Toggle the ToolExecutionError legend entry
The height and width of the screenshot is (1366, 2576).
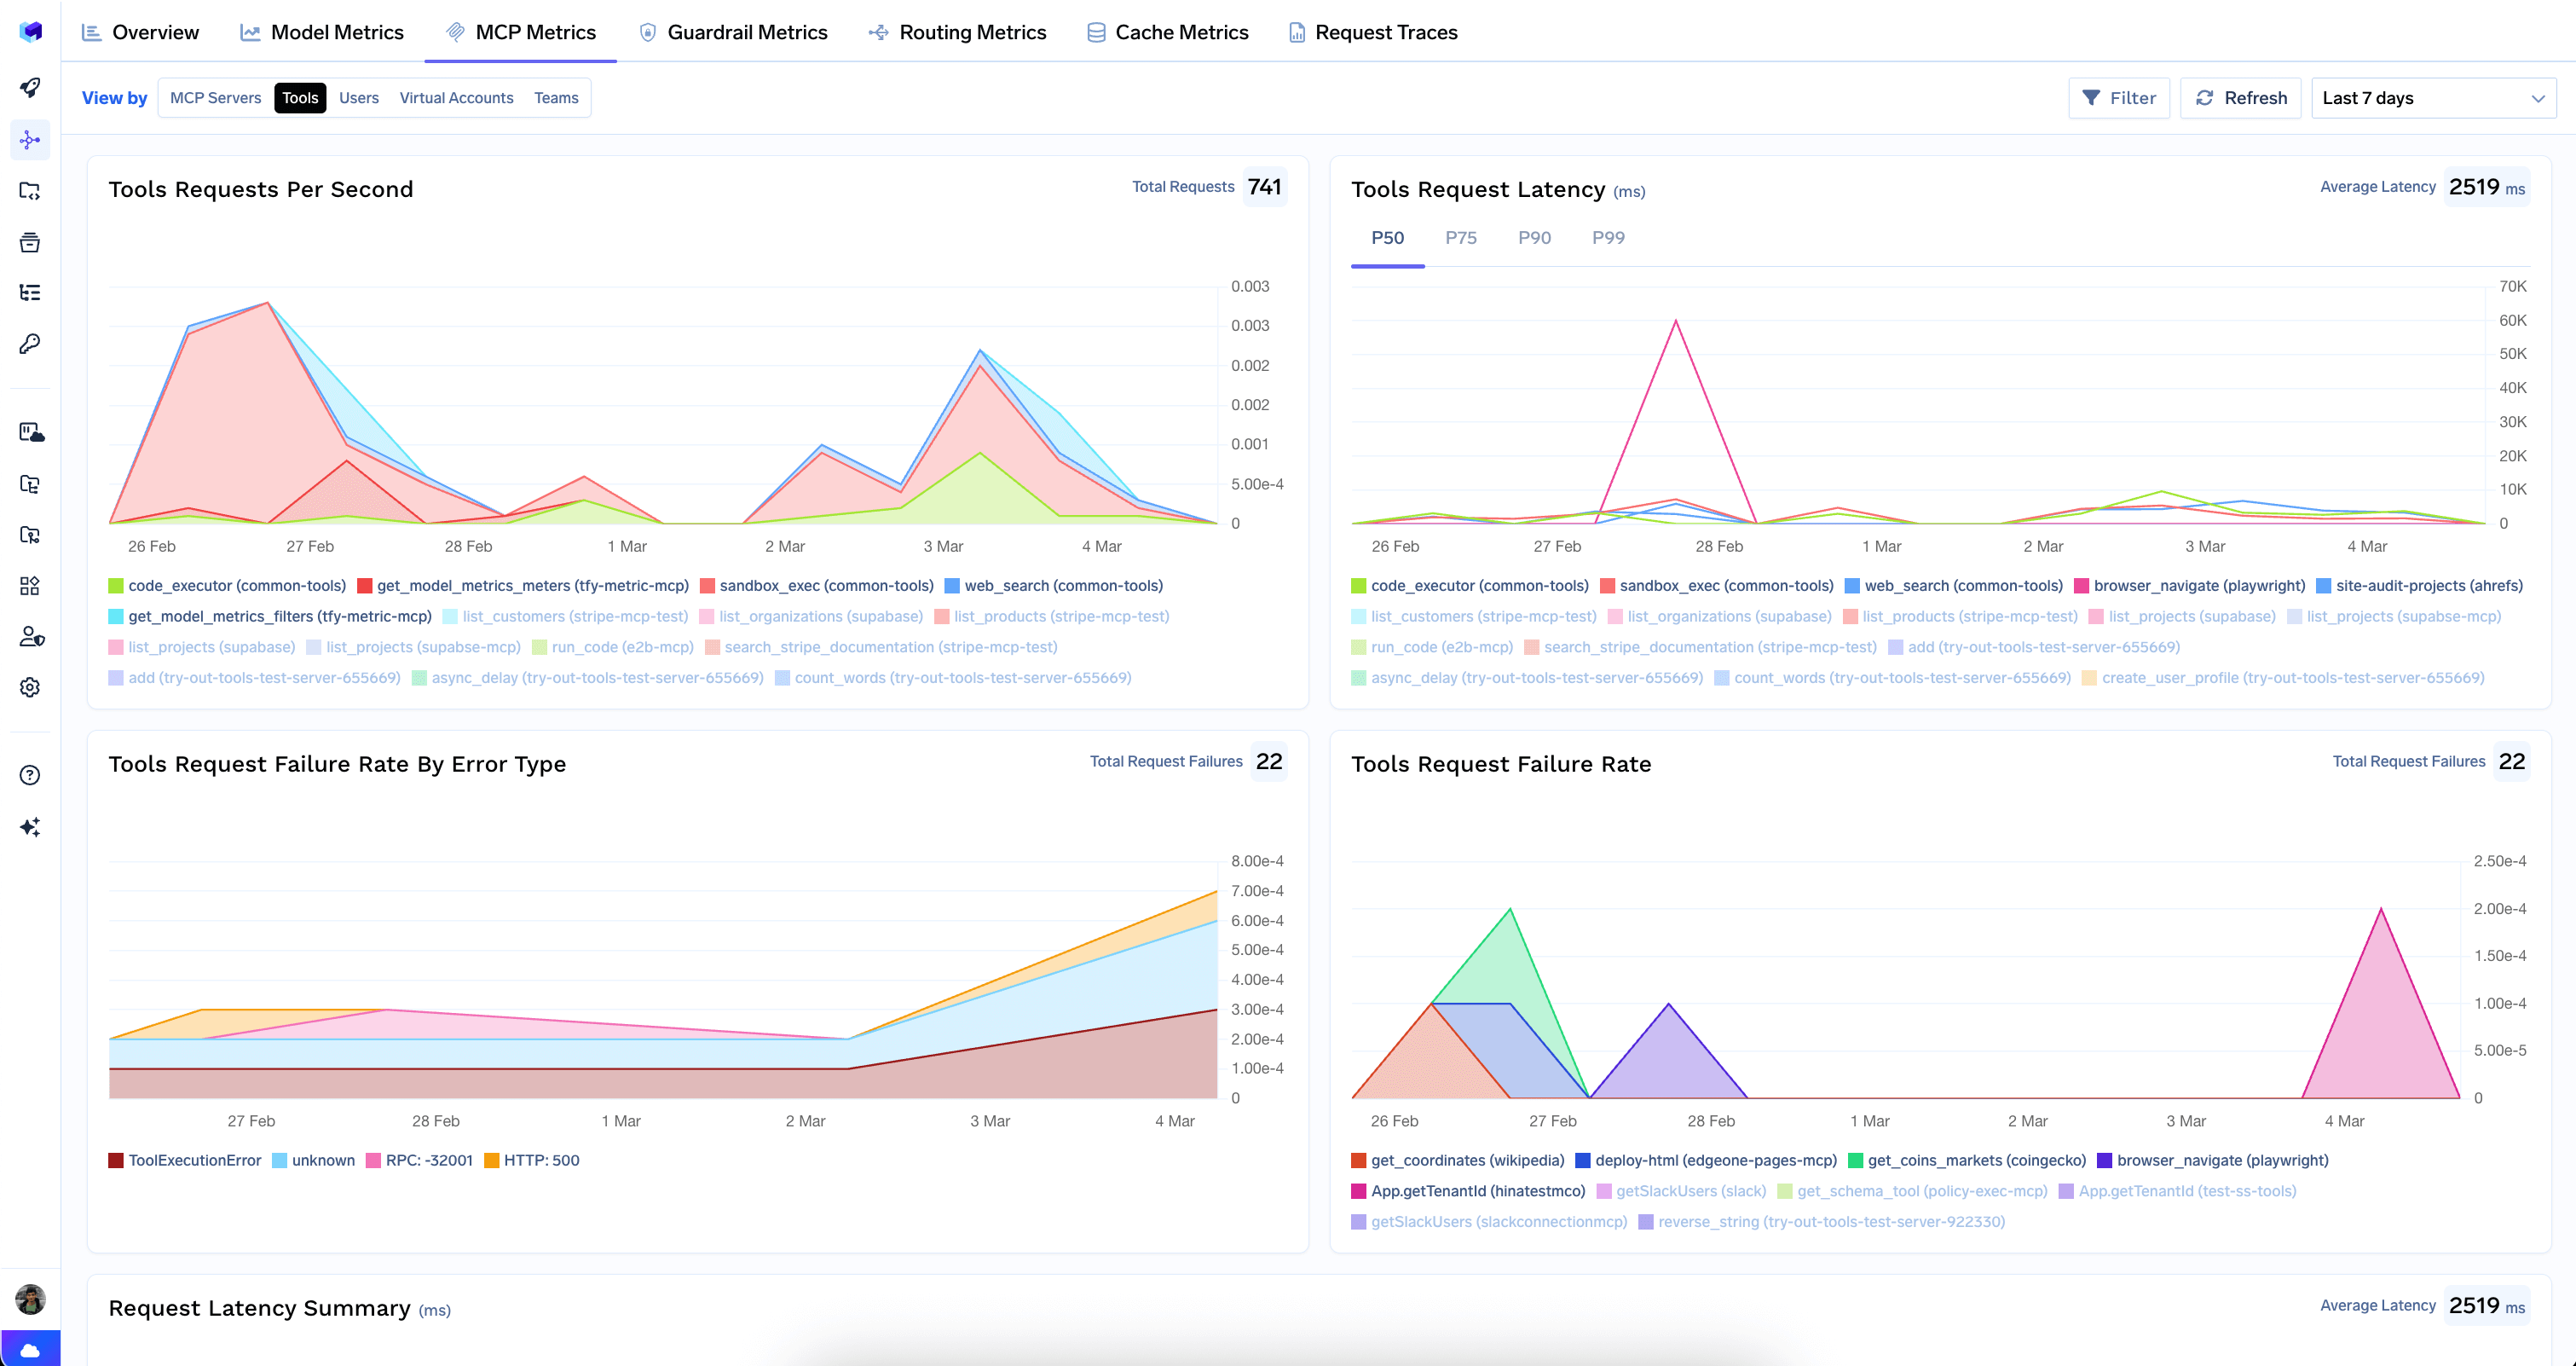click(191, 1160)
